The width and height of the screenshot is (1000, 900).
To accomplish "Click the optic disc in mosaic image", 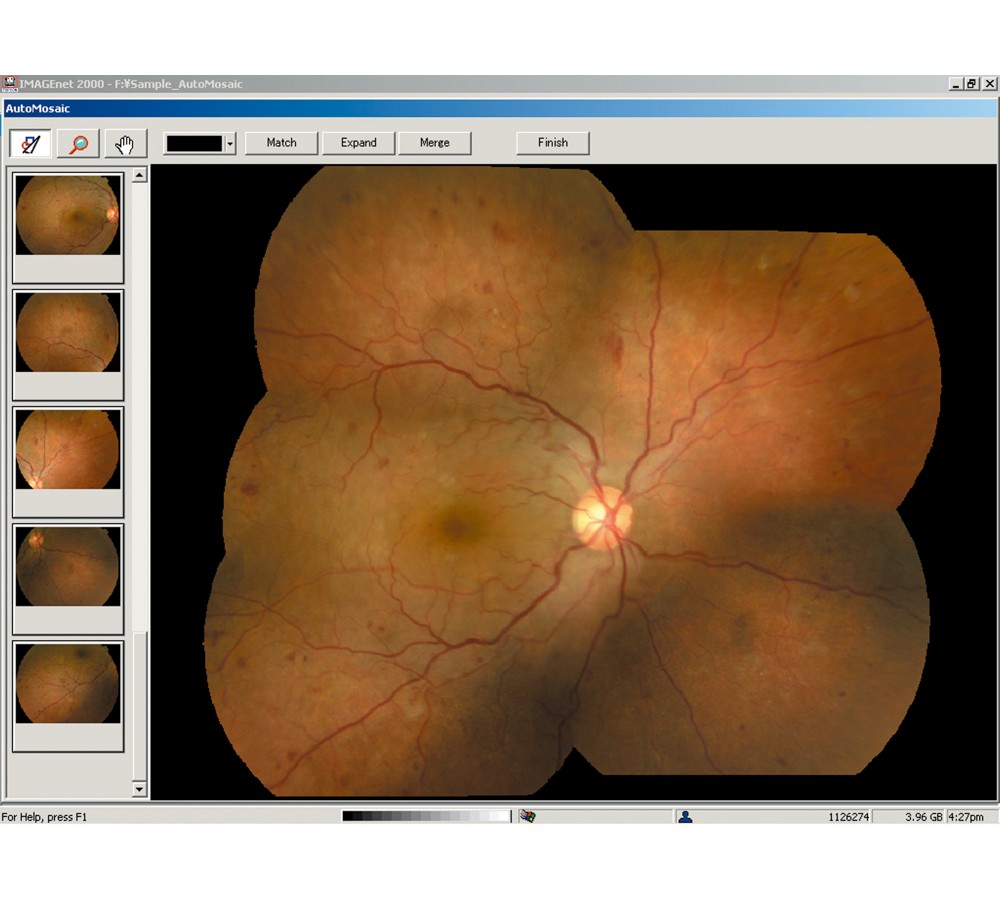I will (x=602, y=518).
